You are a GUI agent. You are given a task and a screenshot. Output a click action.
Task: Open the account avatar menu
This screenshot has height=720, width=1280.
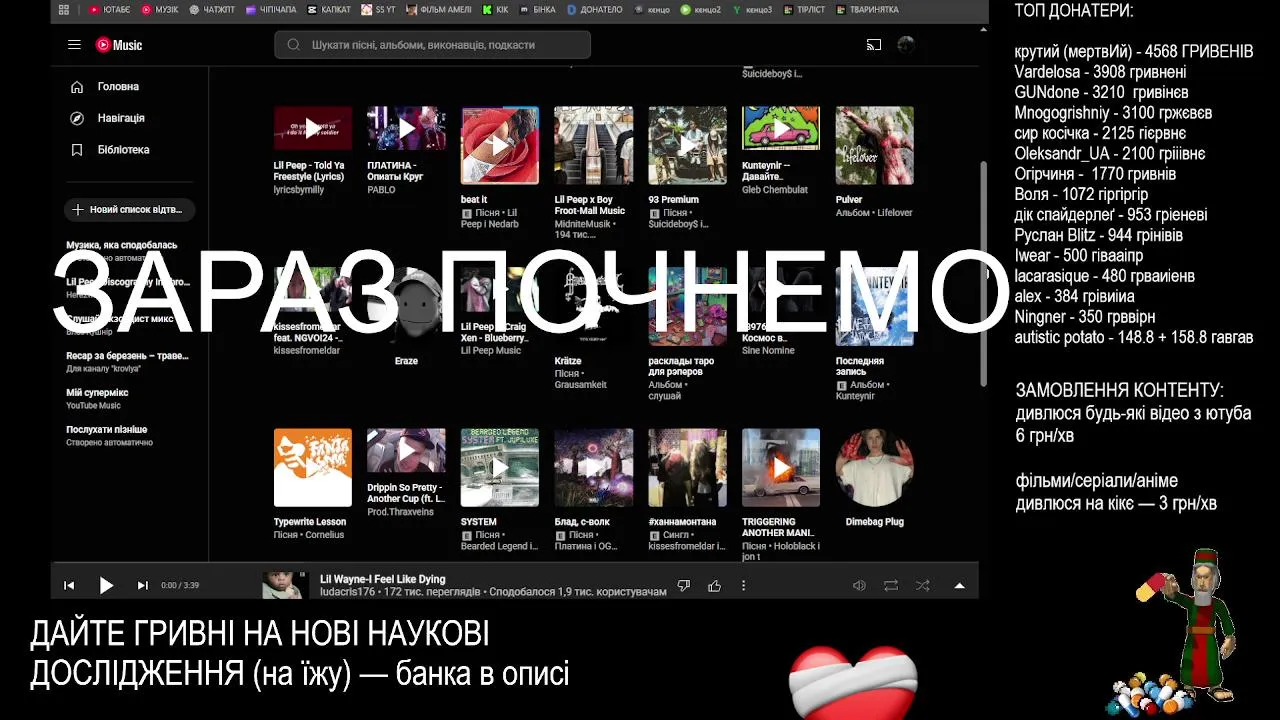coord(906,45)
